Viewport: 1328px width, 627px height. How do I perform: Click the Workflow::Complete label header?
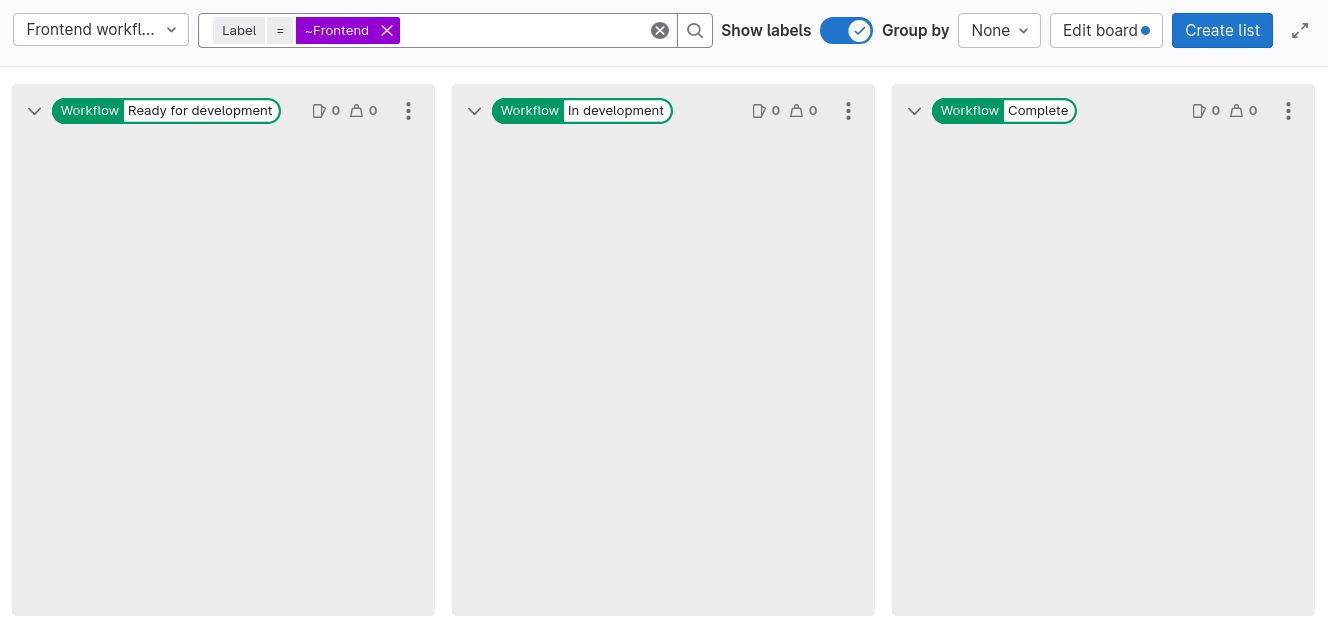pos(1004,110)
